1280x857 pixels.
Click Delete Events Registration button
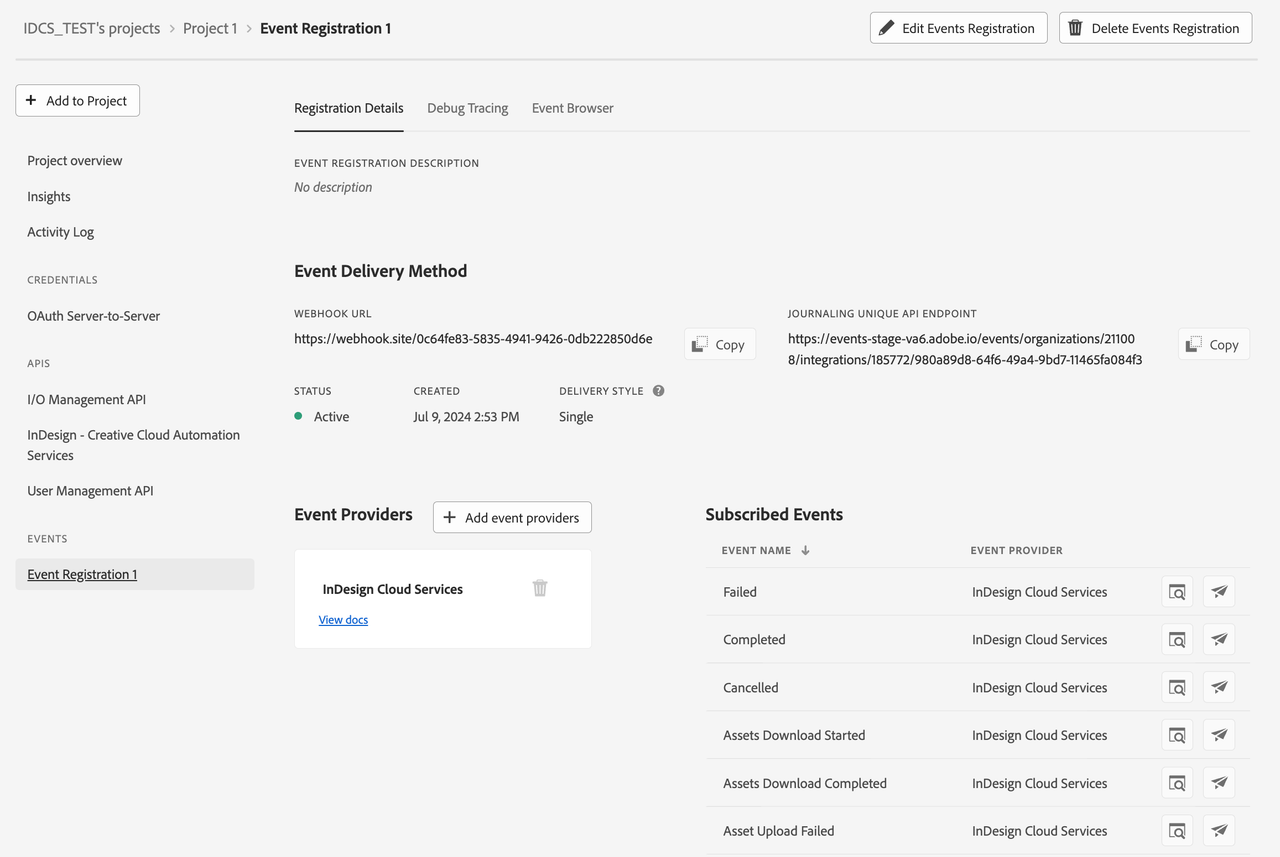[x=1155, y=28]
